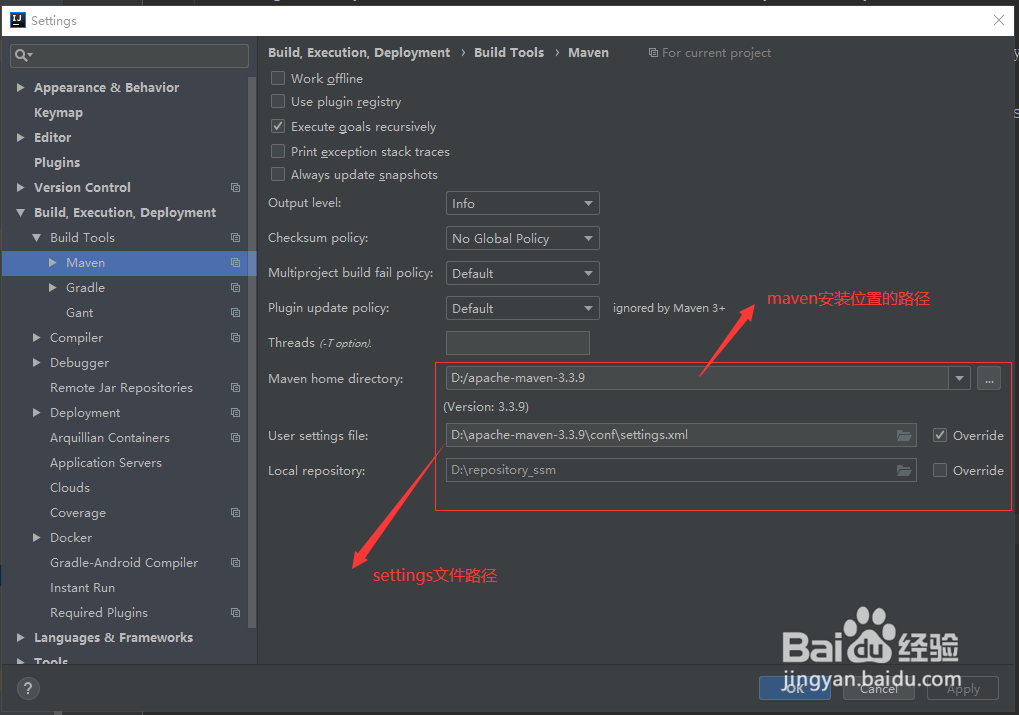Click project-level icon on Arquillian Containers row
This screenshot has width=1019, height=715.
[235, 438]
